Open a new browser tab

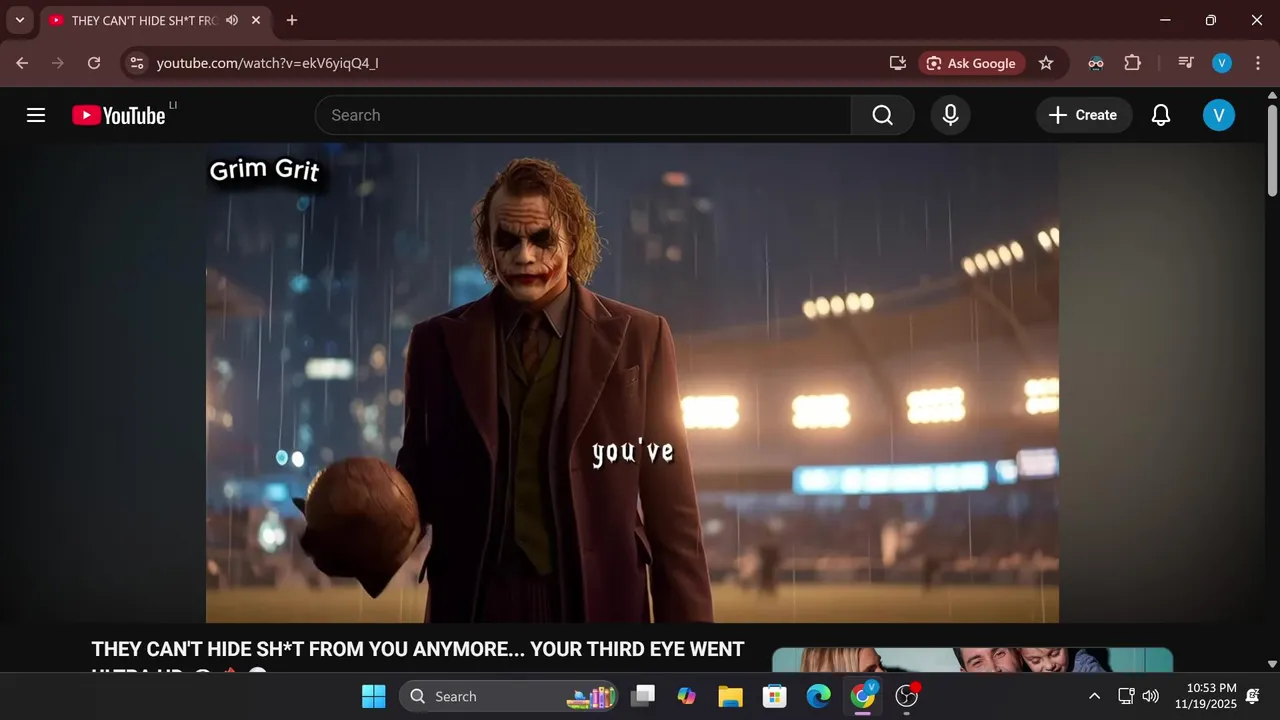tap(291, 20)
